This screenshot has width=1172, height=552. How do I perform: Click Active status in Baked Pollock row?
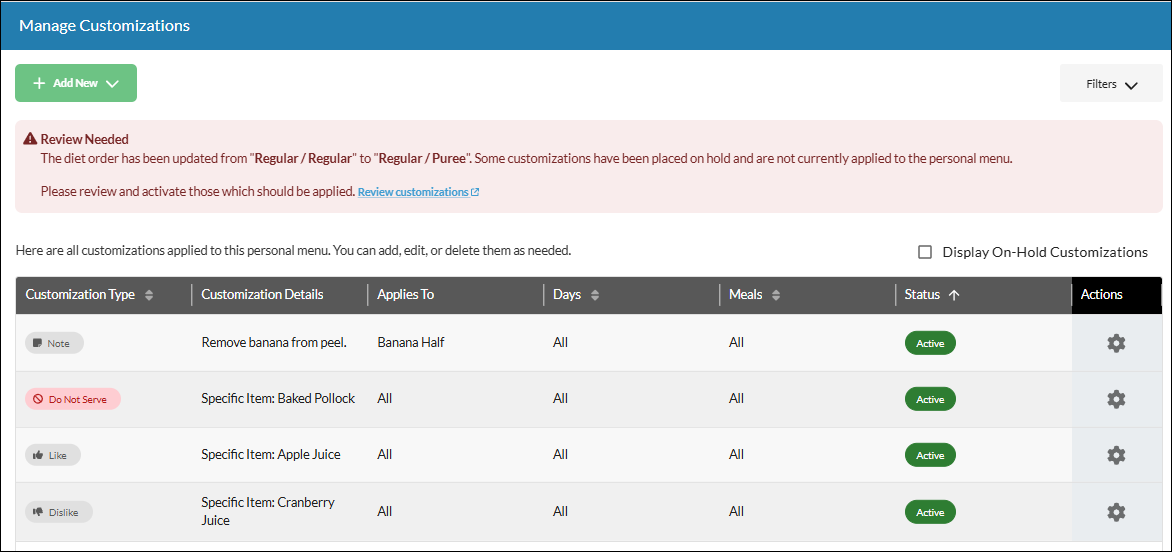930,399
